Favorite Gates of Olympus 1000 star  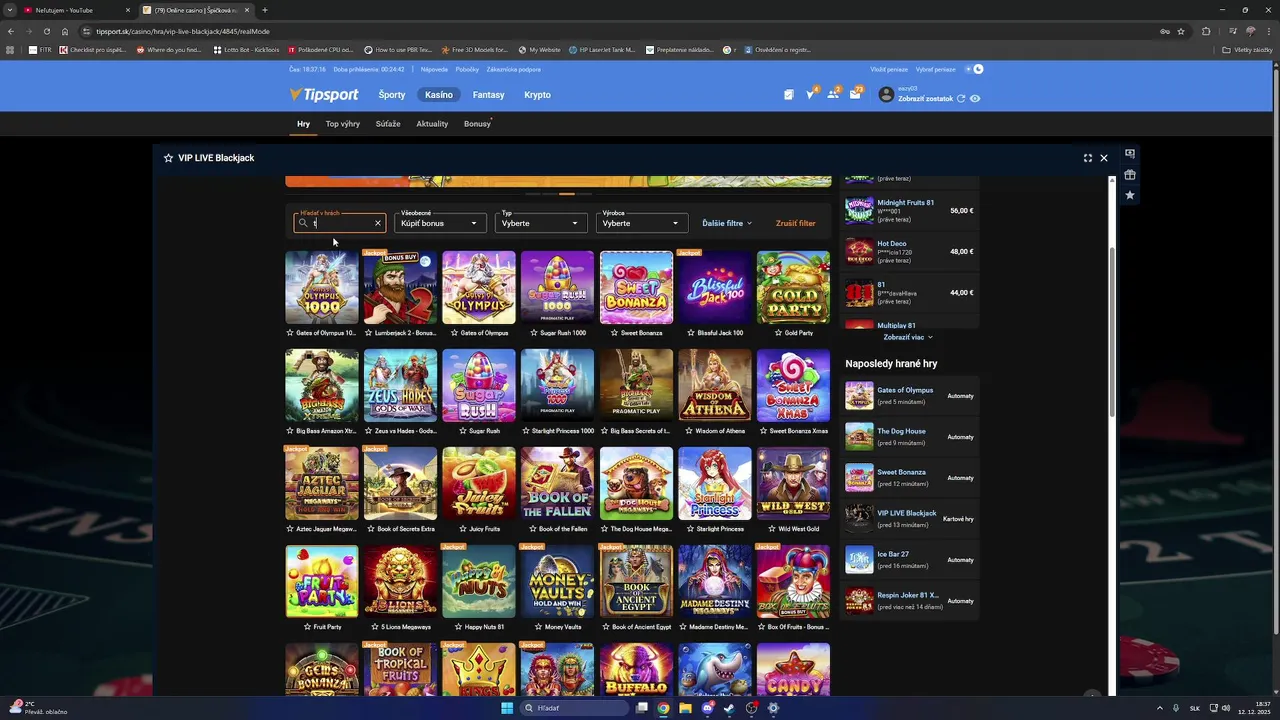coord(290,333)
